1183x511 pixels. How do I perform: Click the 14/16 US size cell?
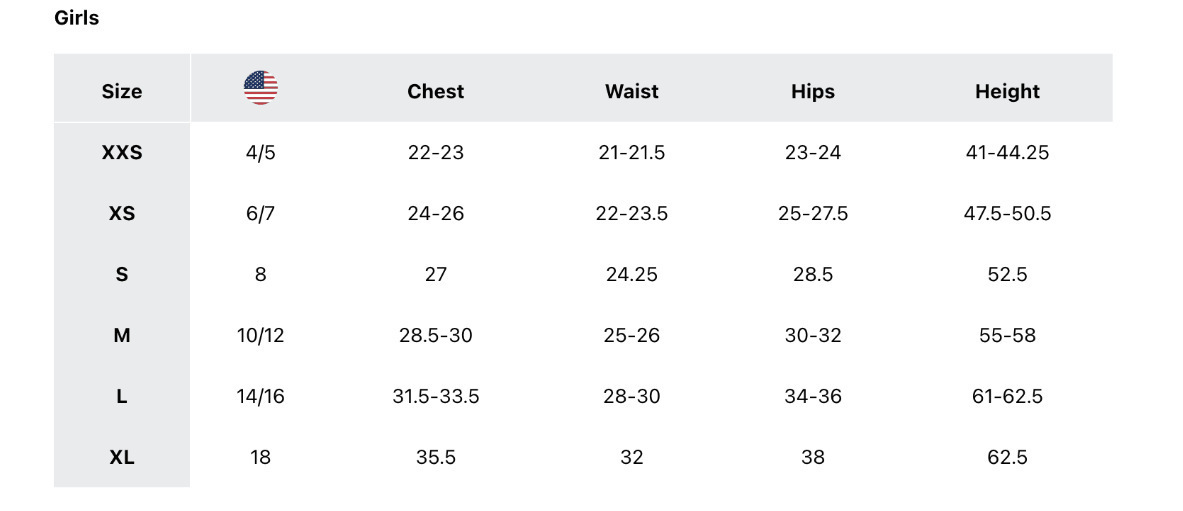[260, 396]
